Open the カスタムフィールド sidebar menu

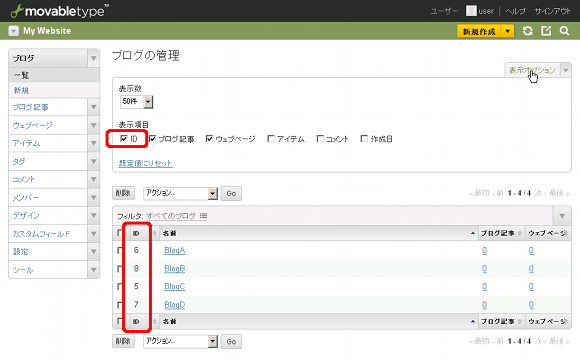coord(48,234)
